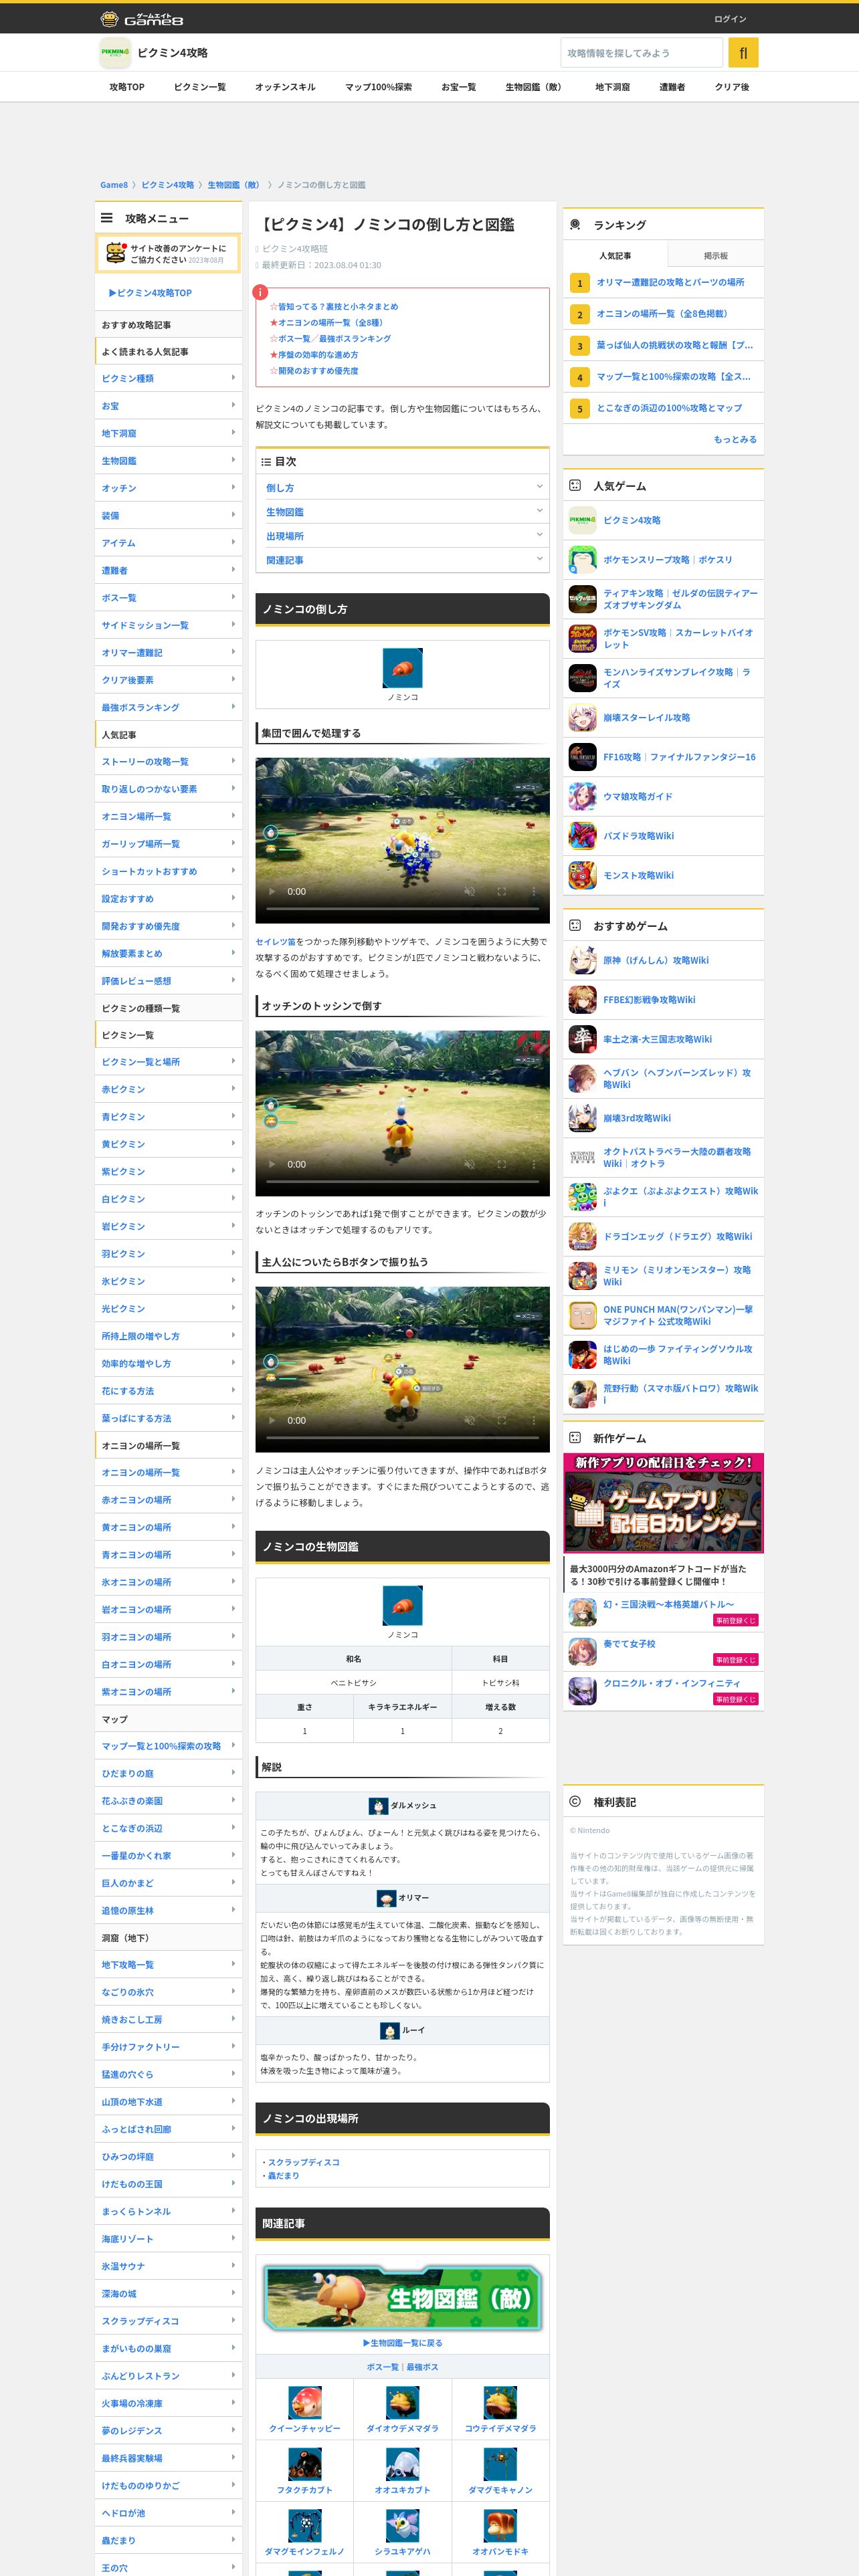Select 人気記事 tab in ranking
859x2576 pixels.
(x=615, y=256)
